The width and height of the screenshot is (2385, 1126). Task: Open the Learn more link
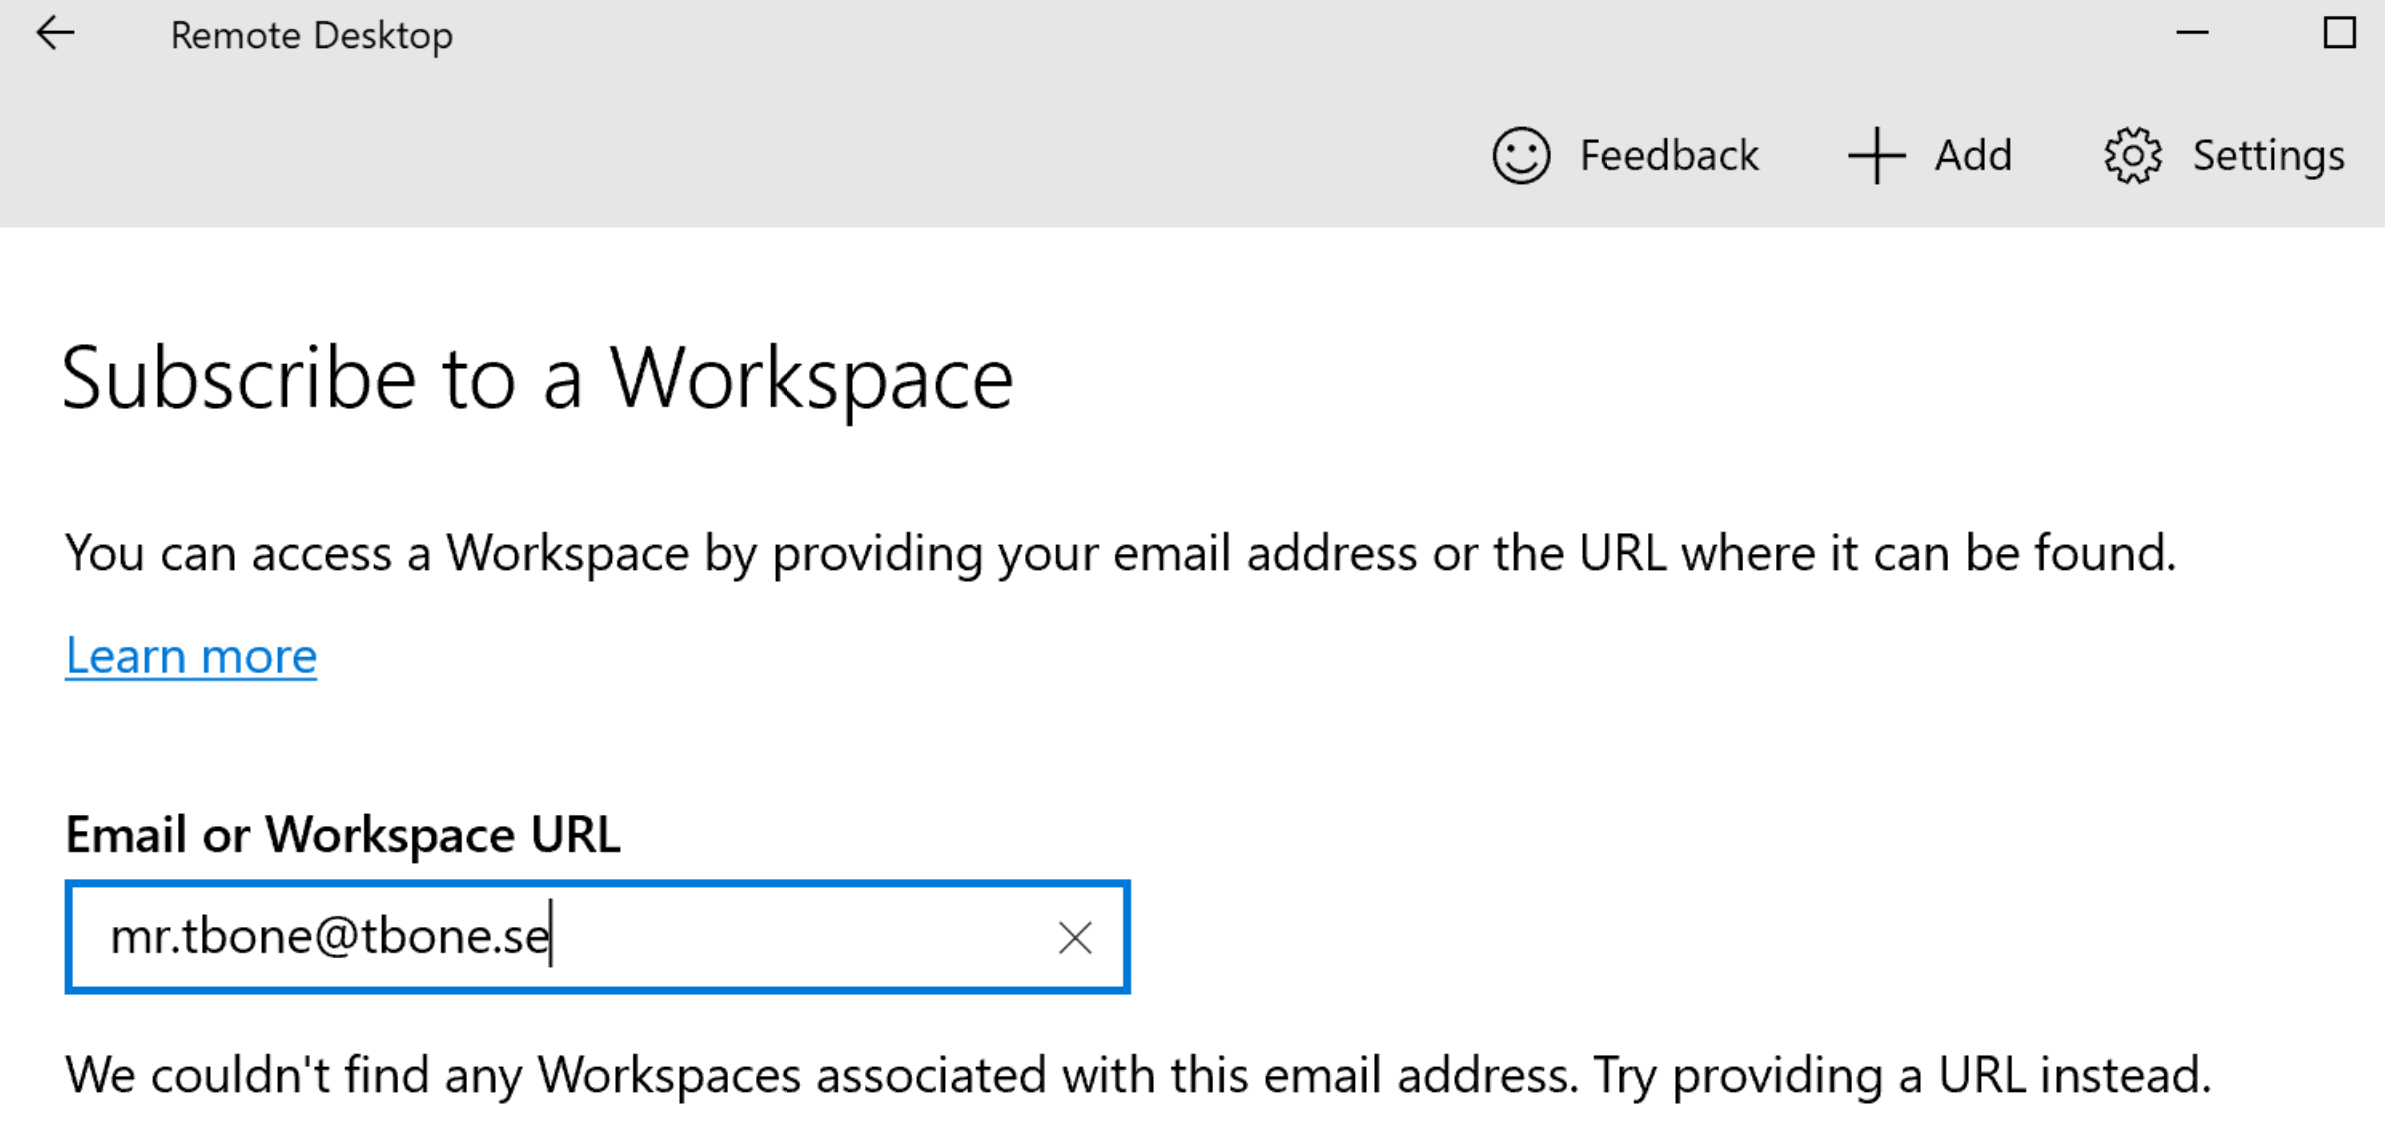(x=191, y=656)
